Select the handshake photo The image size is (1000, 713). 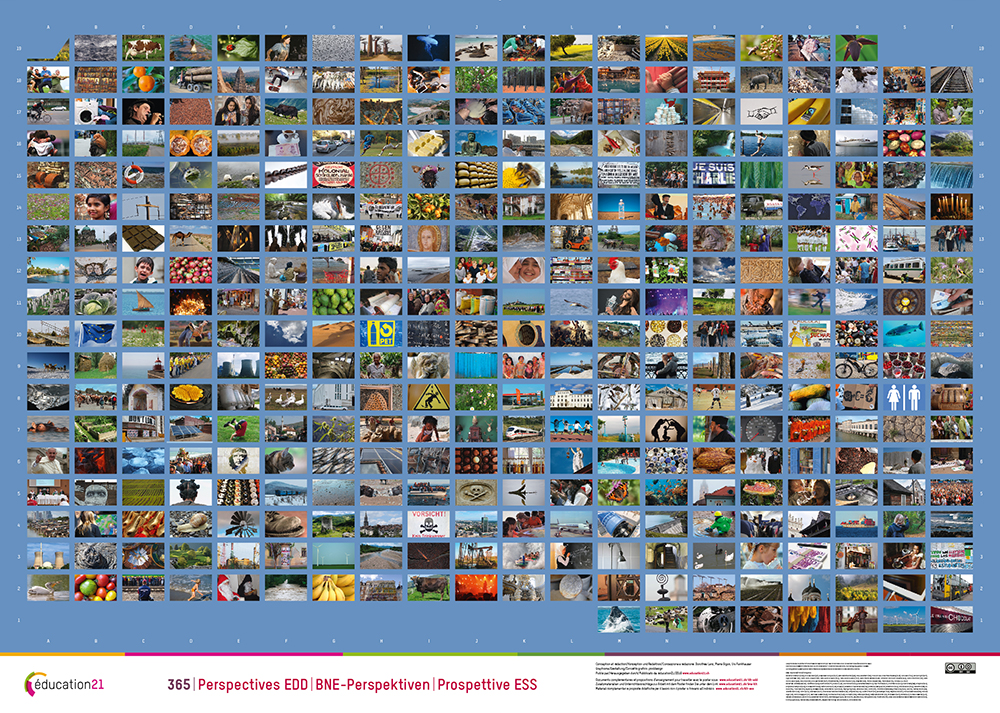(761, 111)
